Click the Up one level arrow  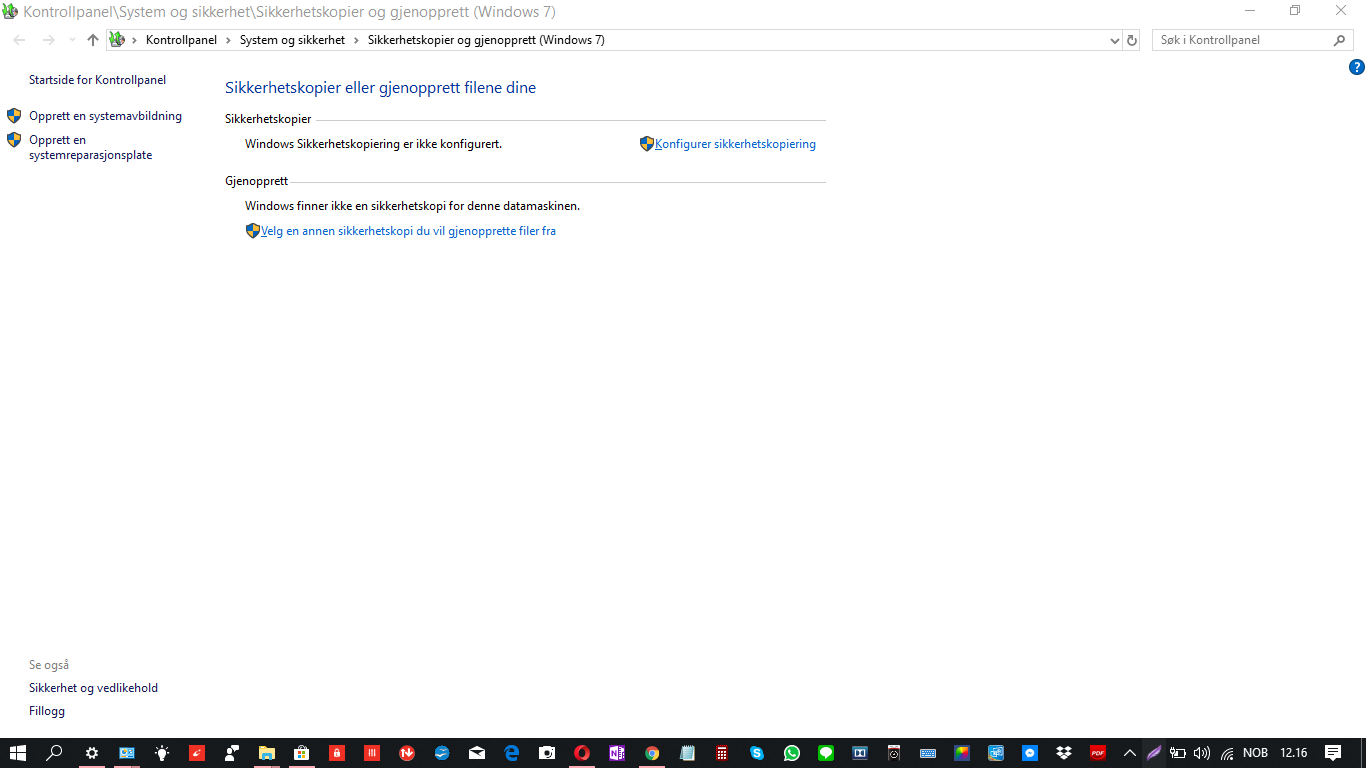(93, 40)
